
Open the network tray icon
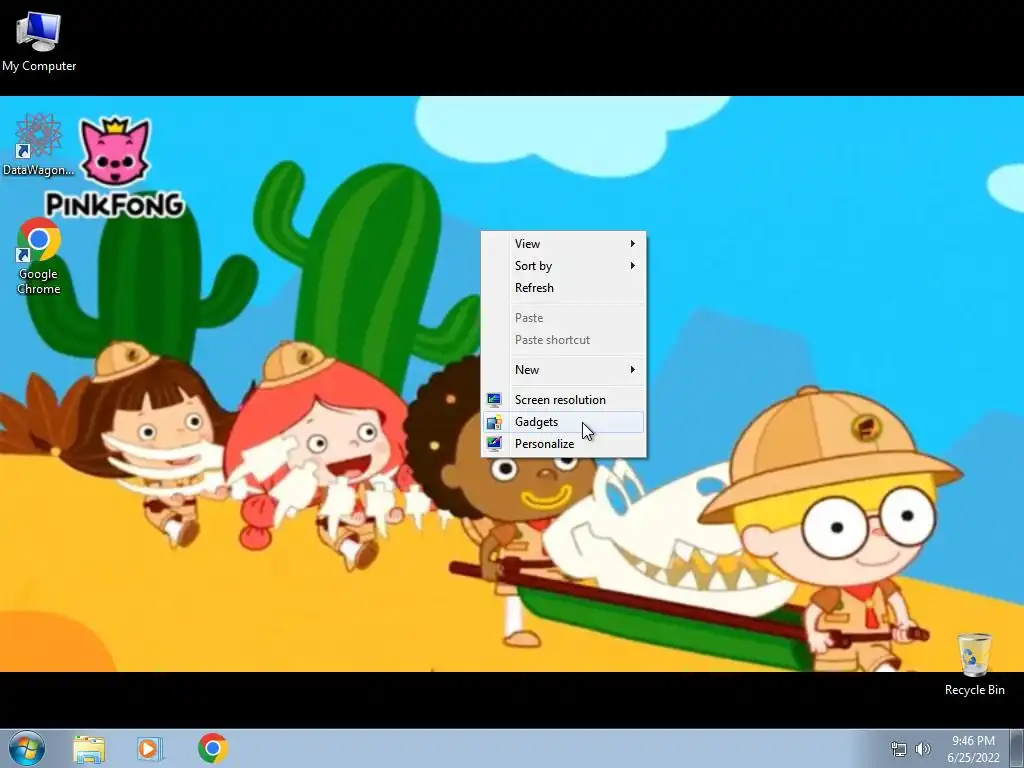(x=899, y=749)
